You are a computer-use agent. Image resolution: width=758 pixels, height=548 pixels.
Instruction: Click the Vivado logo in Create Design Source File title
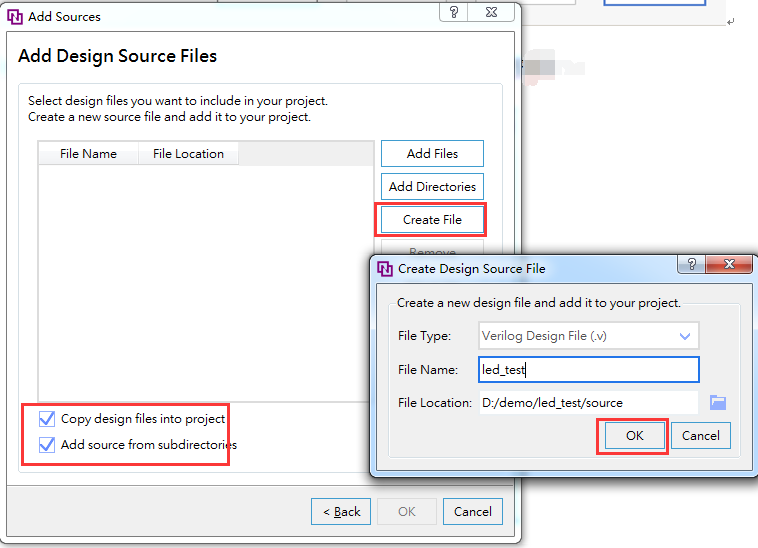pyautogui.click(x=385, y=268)
